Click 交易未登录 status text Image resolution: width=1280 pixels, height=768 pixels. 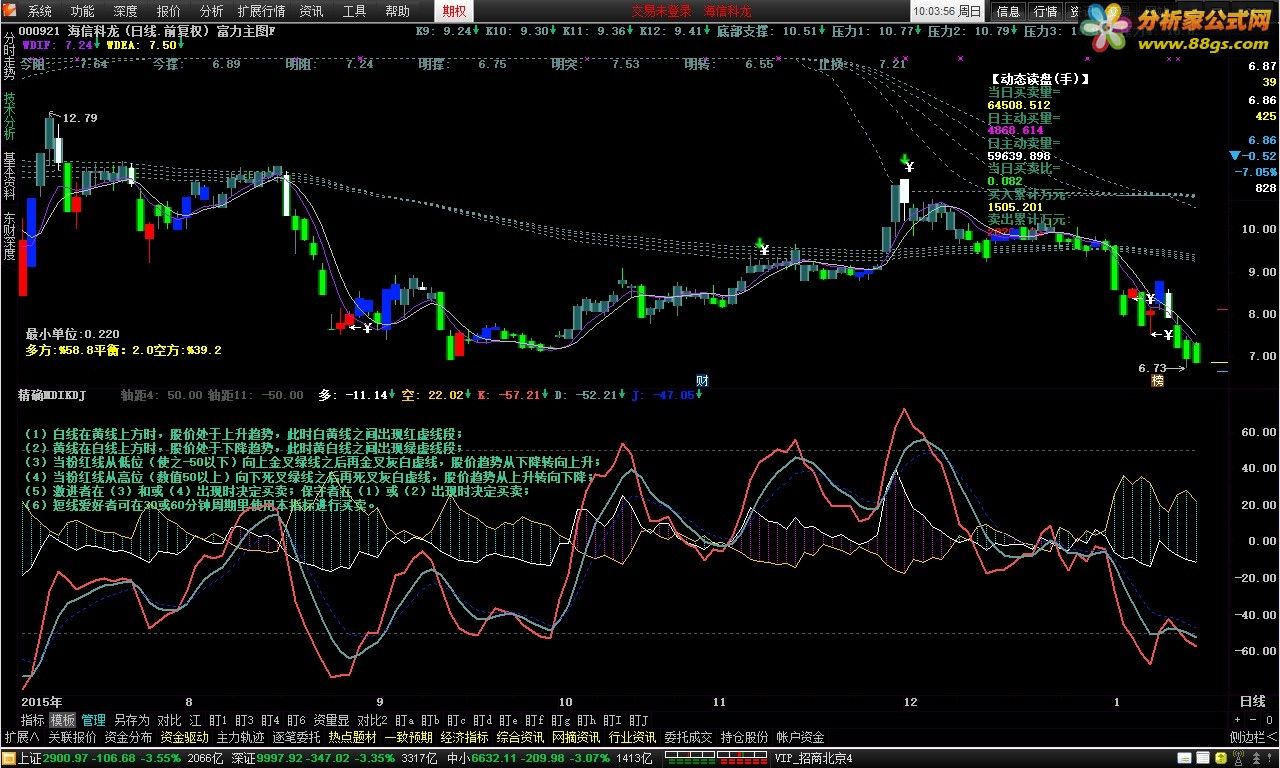point(661,12)
